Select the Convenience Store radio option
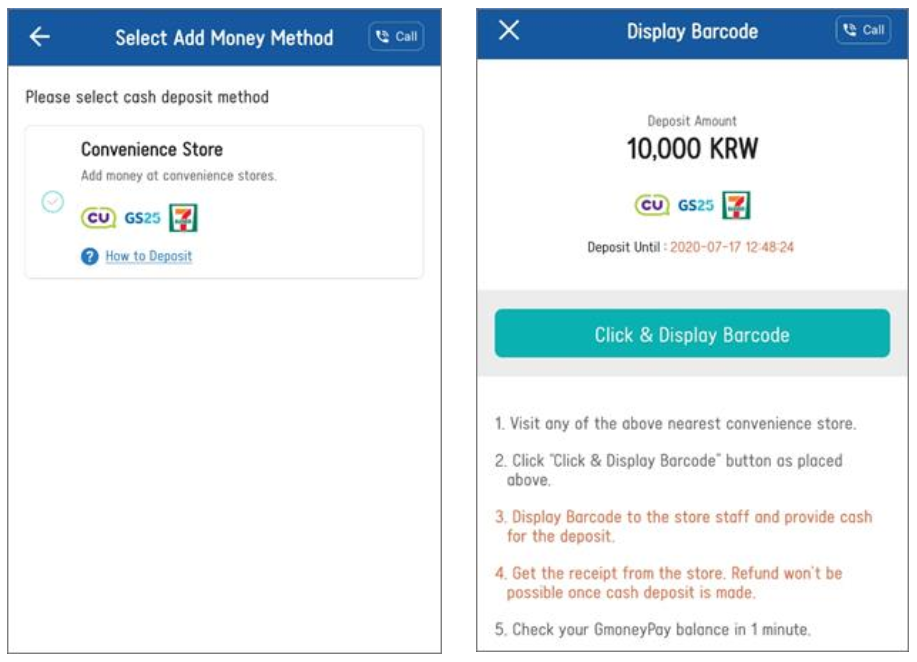The image size is (917, 662). [x=53, y=202]
